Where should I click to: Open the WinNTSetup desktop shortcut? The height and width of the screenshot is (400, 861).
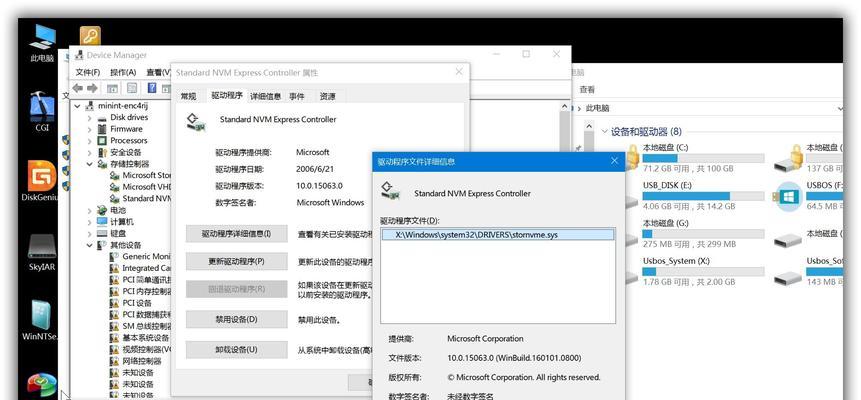click(x=42, y=321)
